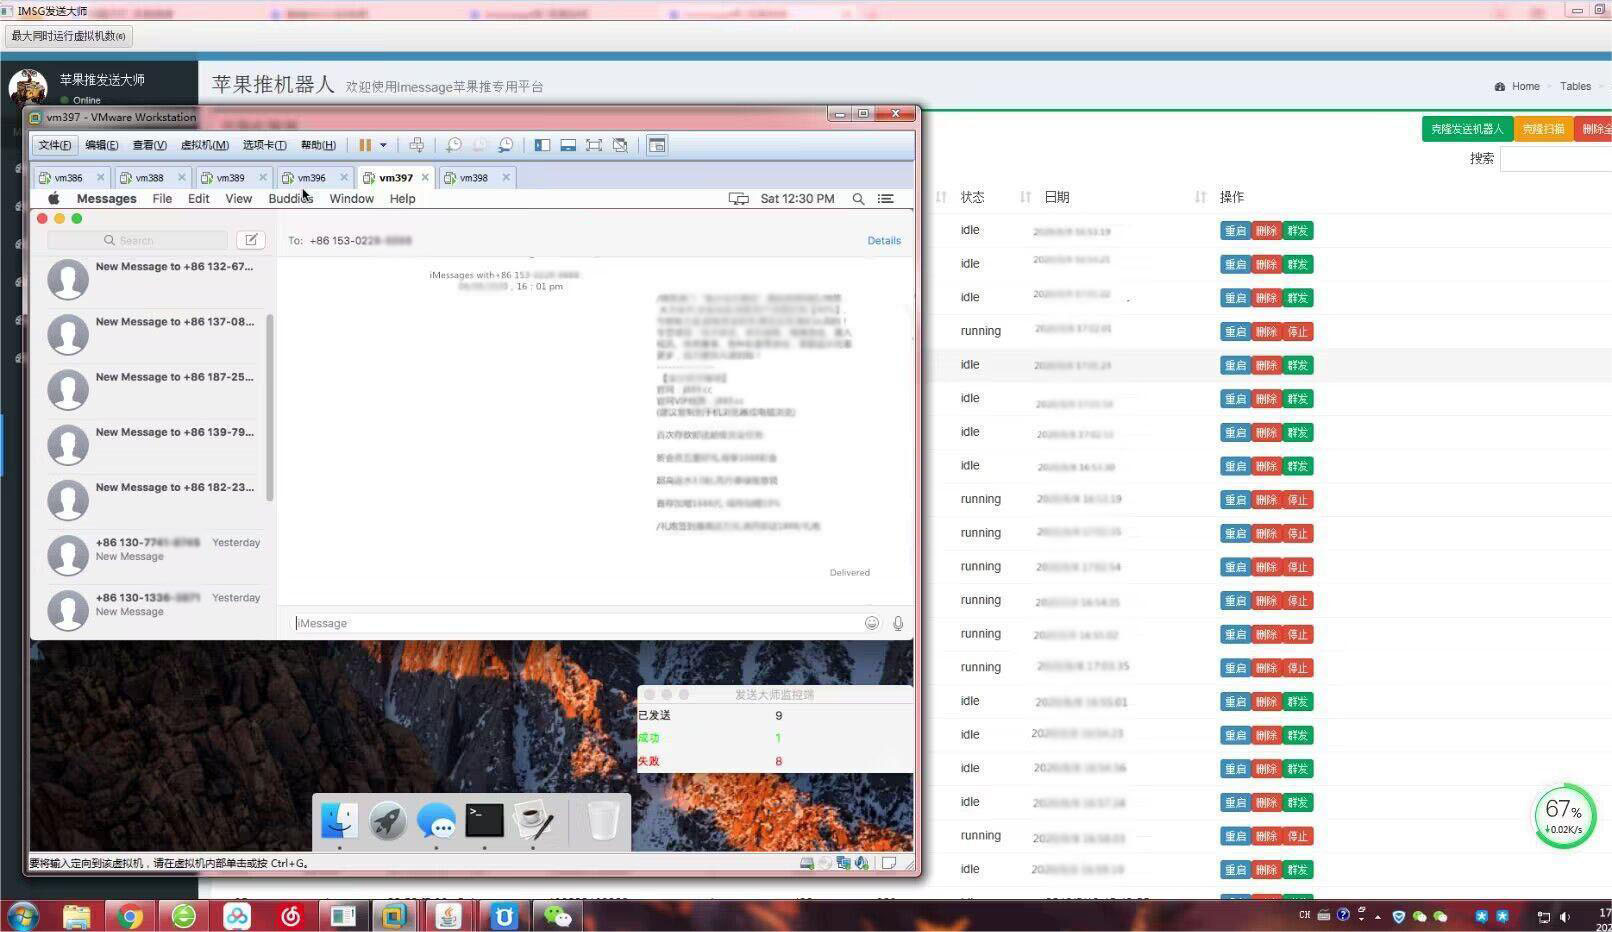Viewport: 1612px width, 932px height.
Task: Open the VMware 选项卡(T) menu
Action: (x=264, y=145)
